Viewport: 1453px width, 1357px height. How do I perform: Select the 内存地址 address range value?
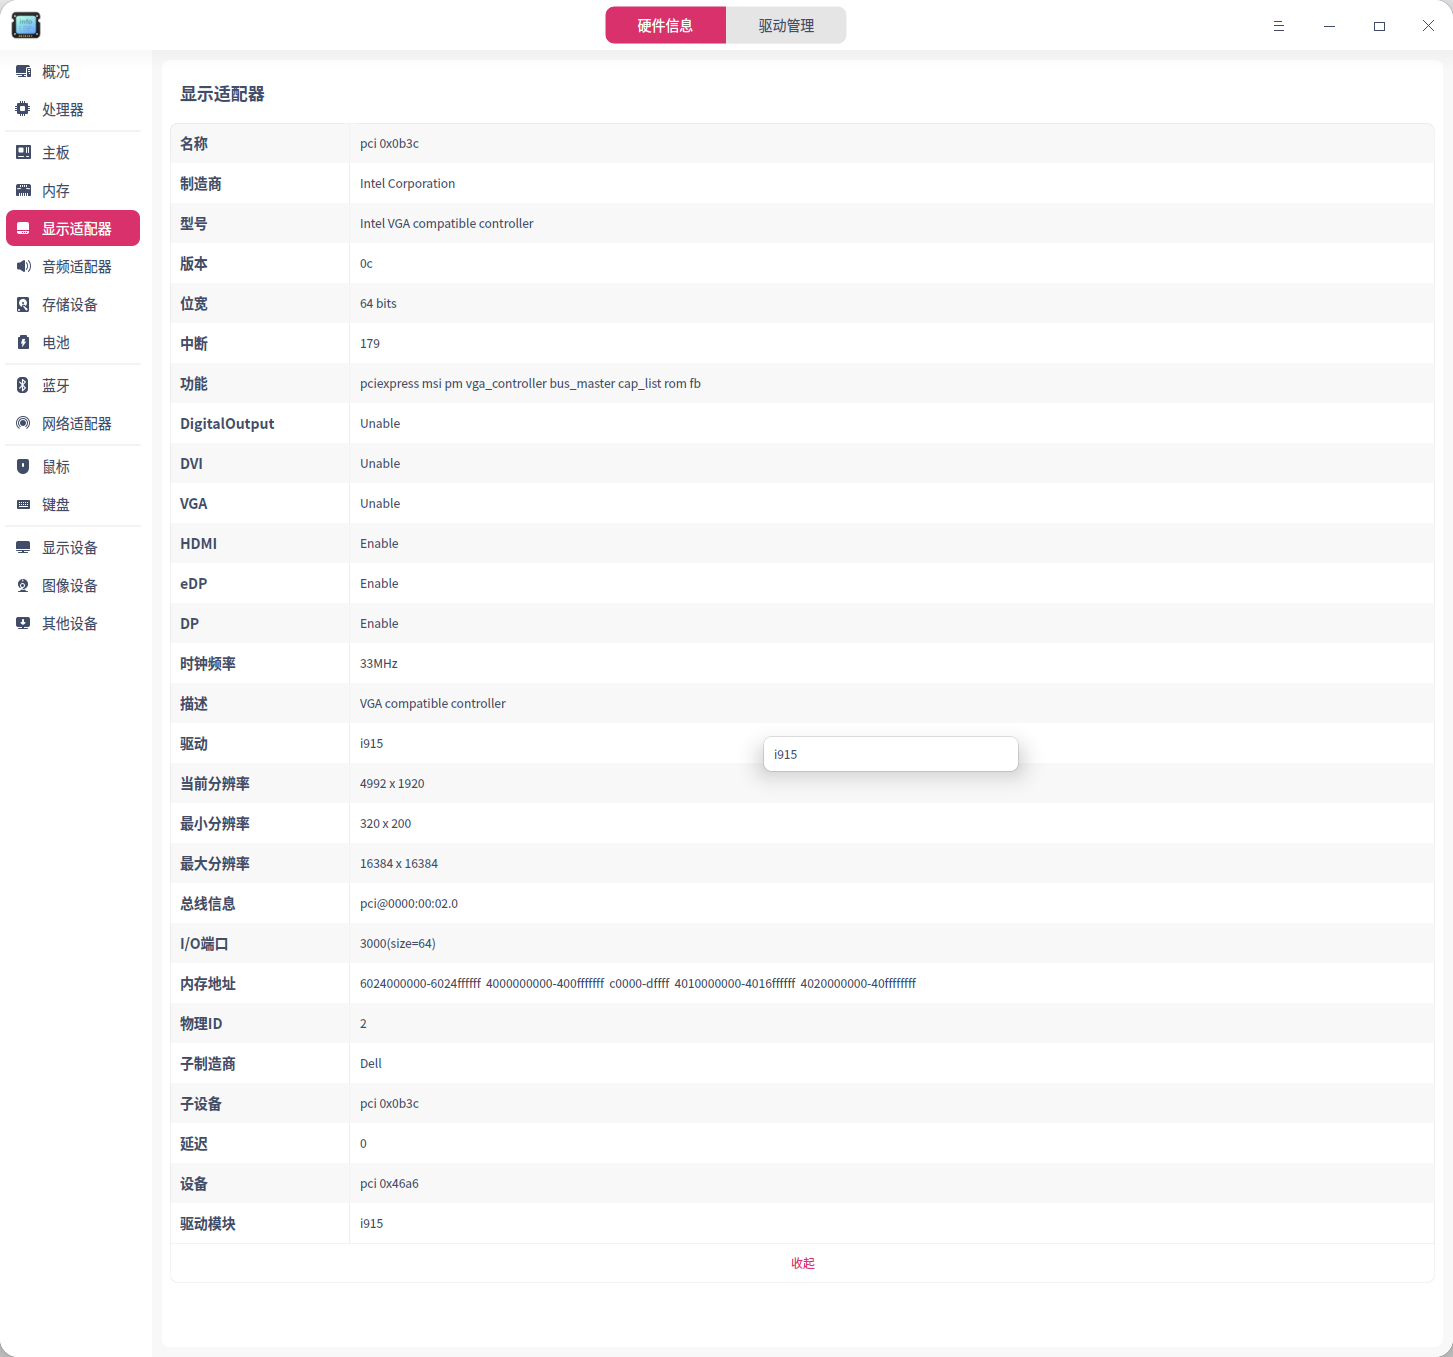coord(638,983)
